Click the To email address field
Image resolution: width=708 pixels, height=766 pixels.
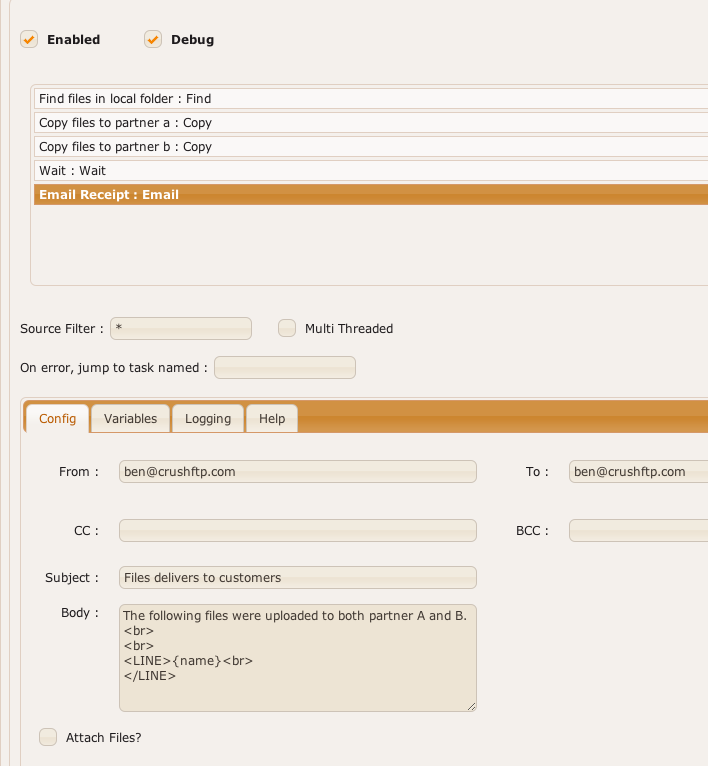[638, 471]
